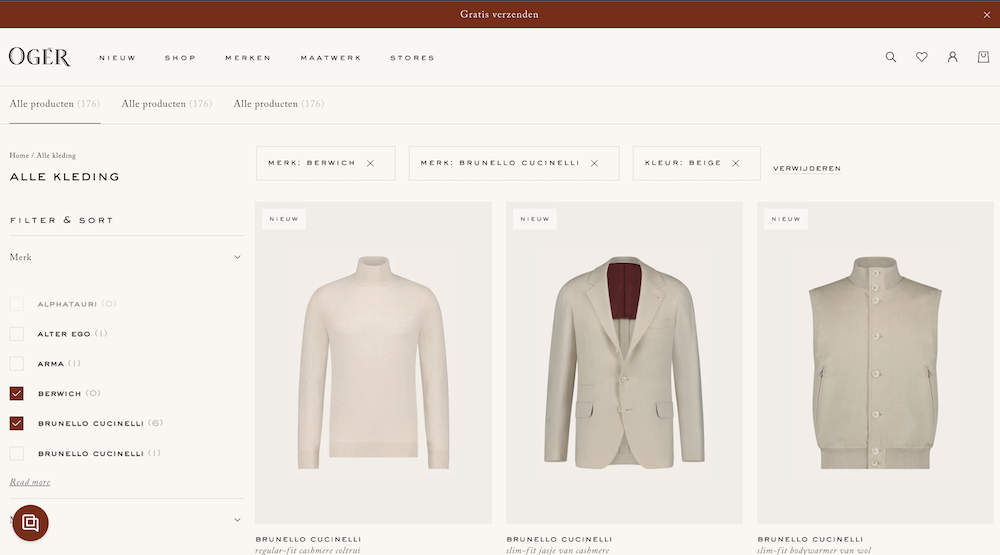
Task: Open the search magnifier icon
Action: point(891,57)
